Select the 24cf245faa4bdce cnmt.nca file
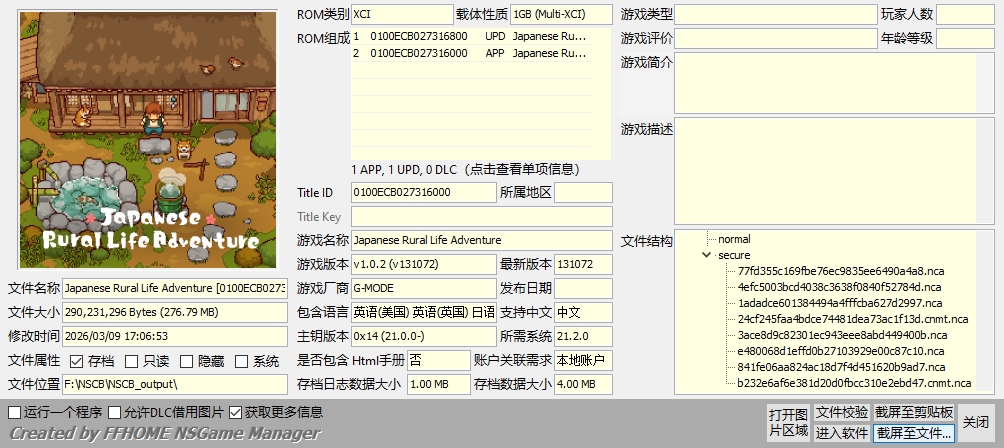This screenshot has height=448, width=1004. [852, 319]
